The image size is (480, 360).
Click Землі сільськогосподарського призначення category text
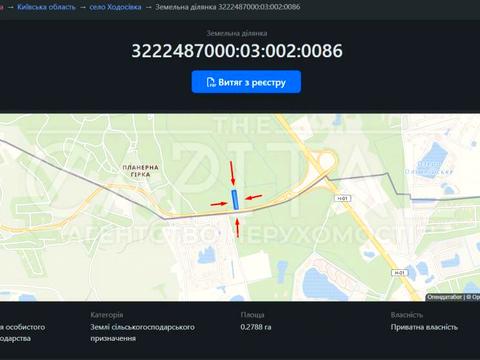pyautogui.click(x=142, y=333)
